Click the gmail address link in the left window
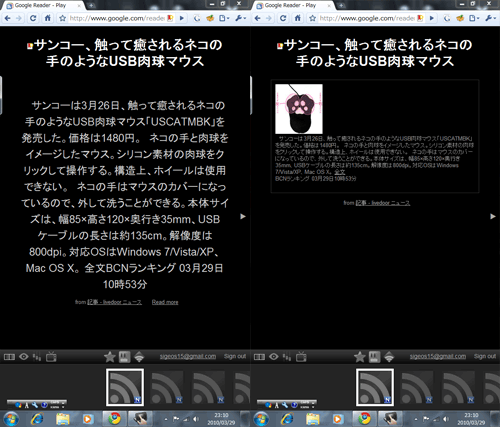The height and width of the screenshot is (427, 500). (x=188, y=356)
